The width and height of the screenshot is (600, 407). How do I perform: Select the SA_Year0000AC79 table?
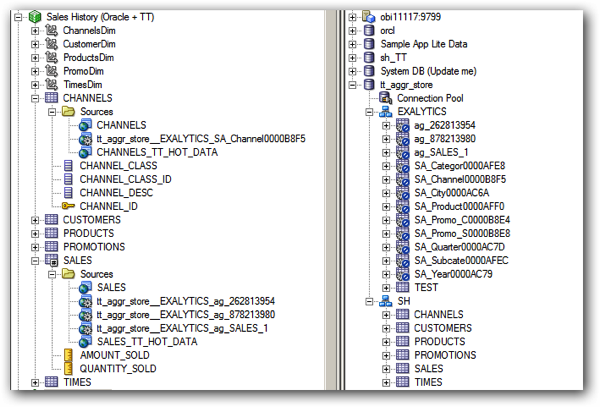[x=453, y=274]
